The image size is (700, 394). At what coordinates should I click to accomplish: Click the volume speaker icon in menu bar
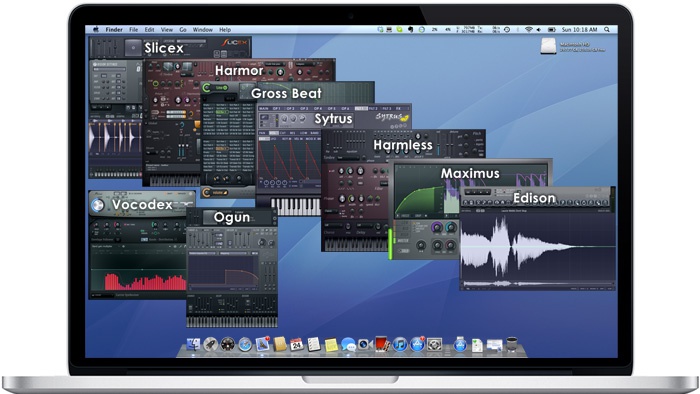click(538, 29)
